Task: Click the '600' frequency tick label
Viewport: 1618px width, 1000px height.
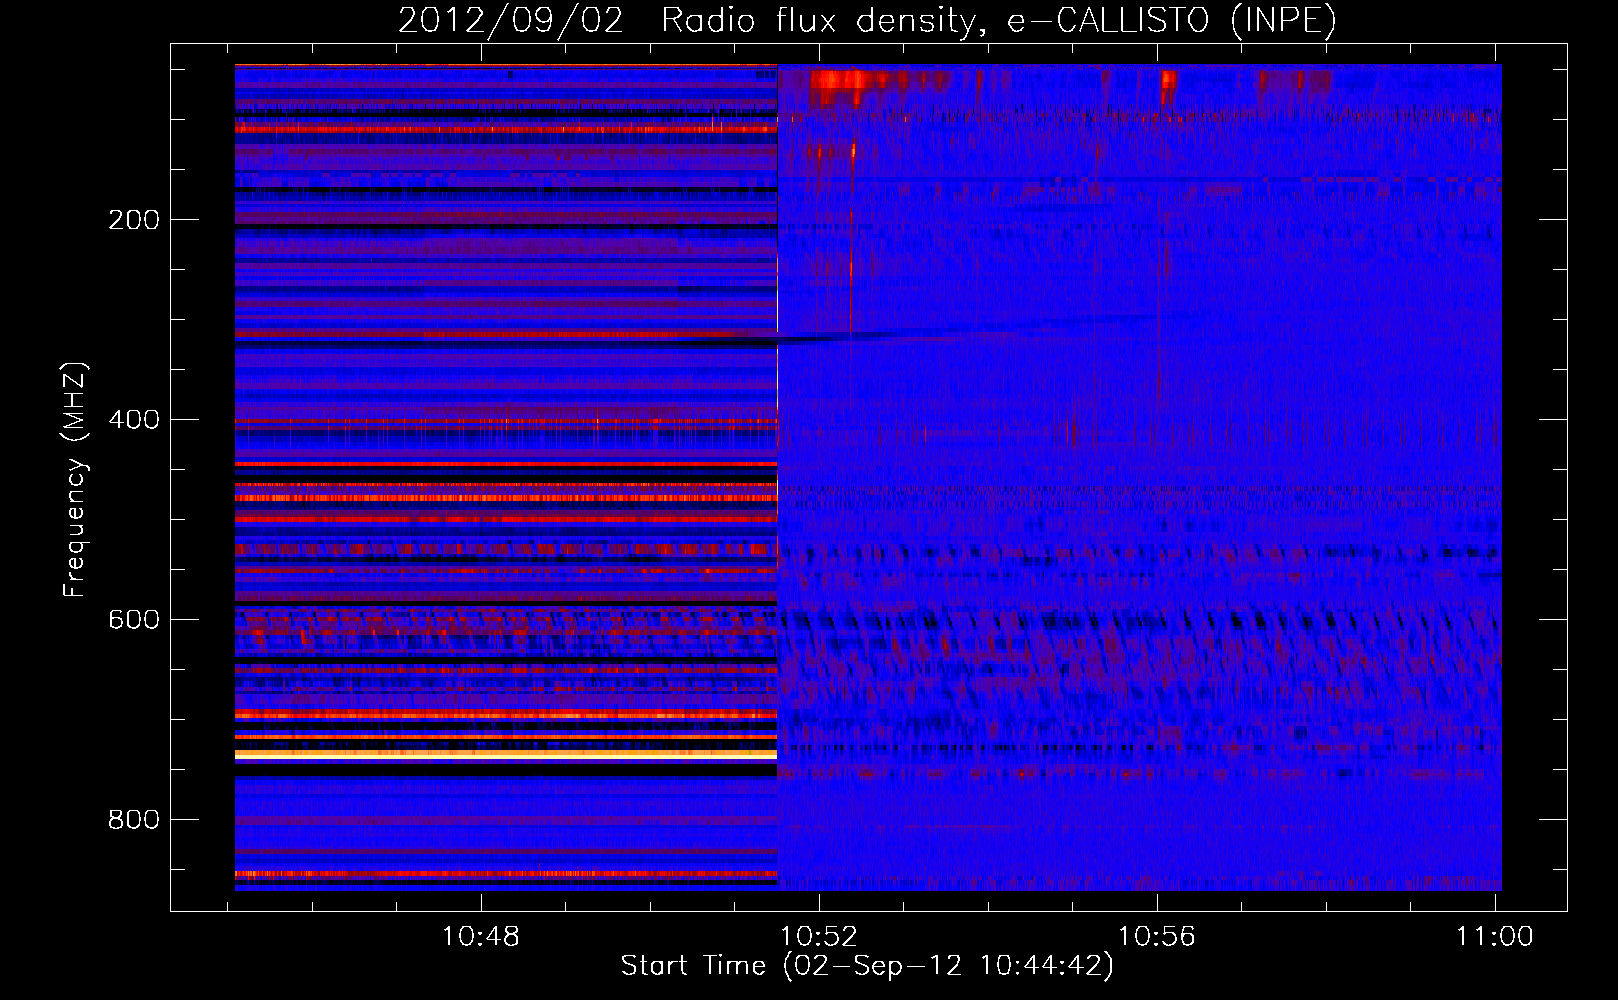Action: (x=134, y=620)
